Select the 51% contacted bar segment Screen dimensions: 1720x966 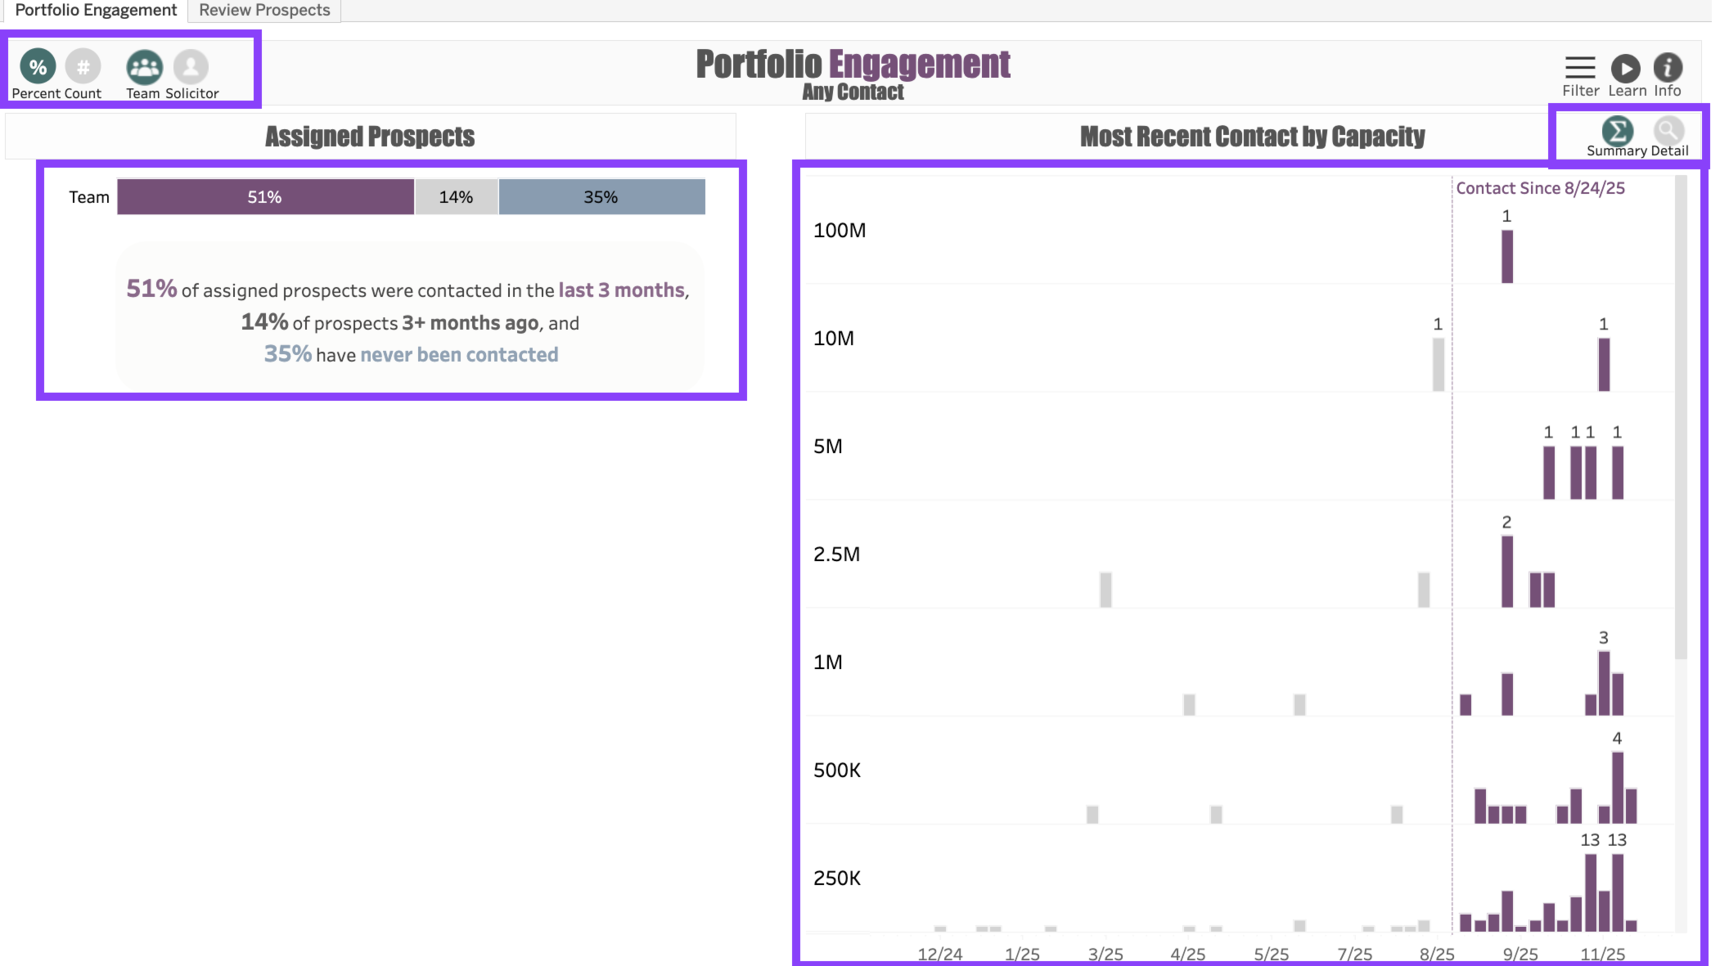pos(265,197)
